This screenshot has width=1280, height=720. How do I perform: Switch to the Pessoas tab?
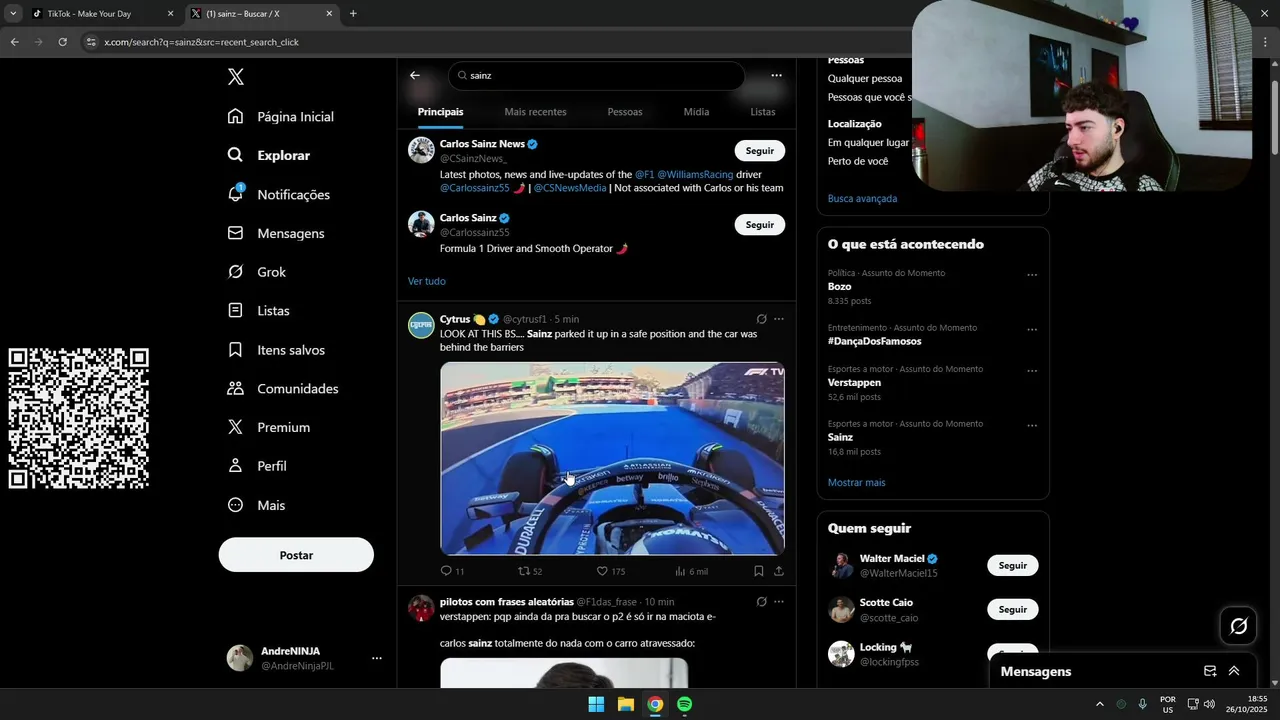point(625,112)
